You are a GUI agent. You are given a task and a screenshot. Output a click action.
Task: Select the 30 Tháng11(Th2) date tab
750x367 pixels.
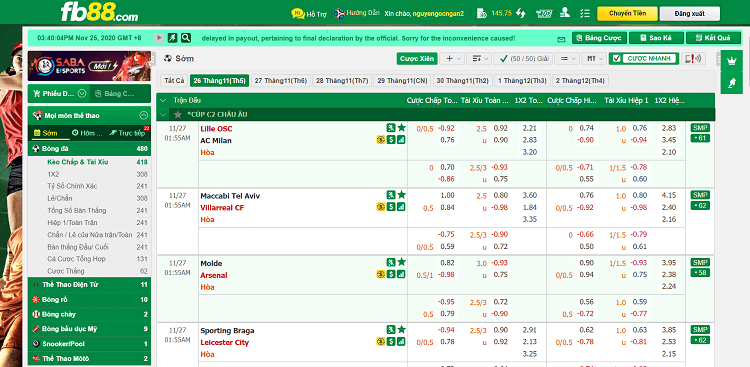coord(463,81)
